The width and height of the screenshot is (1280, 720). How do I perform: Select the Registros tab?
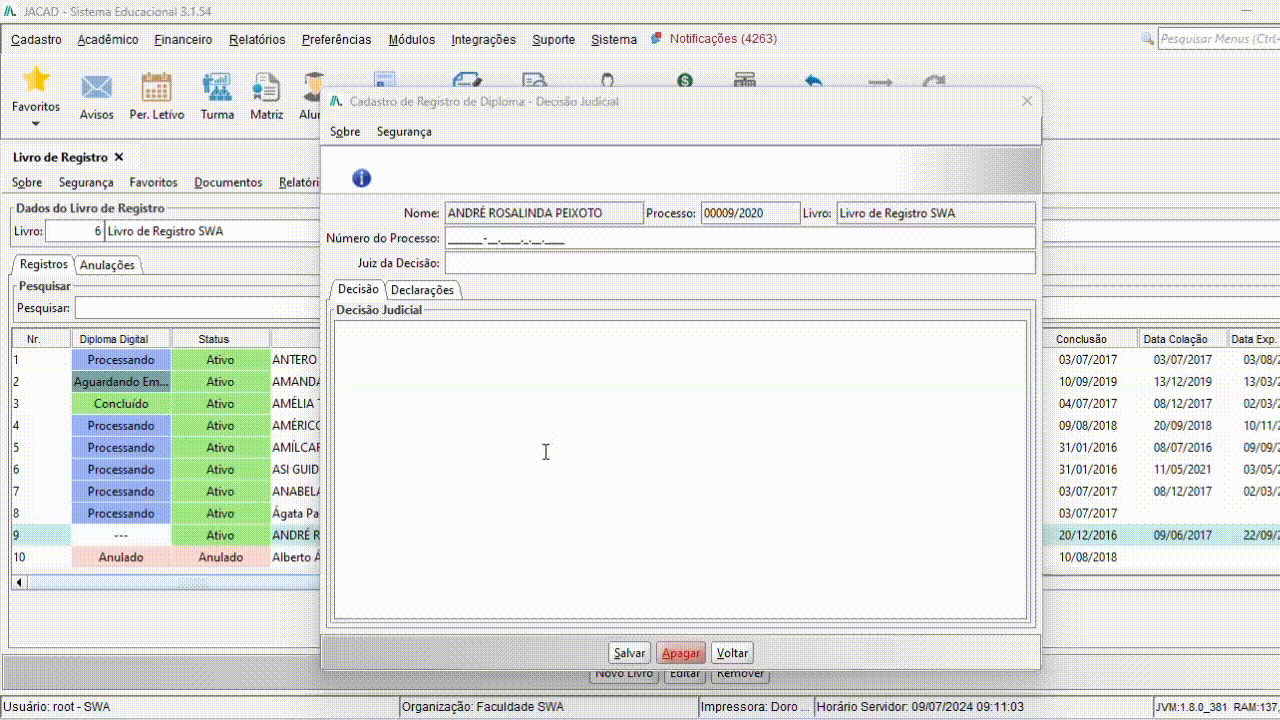click(x=43, y=264)
